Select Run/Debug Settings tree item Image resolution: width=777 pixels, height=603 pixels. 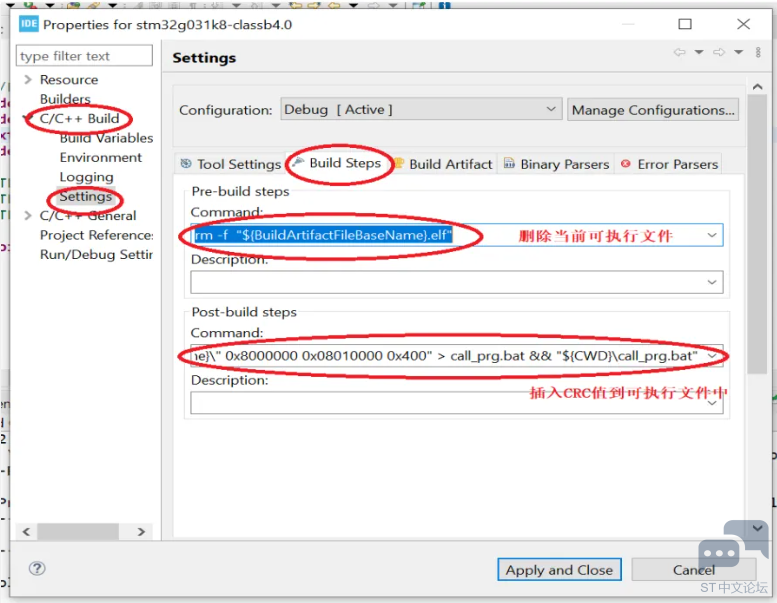(96, 255)
